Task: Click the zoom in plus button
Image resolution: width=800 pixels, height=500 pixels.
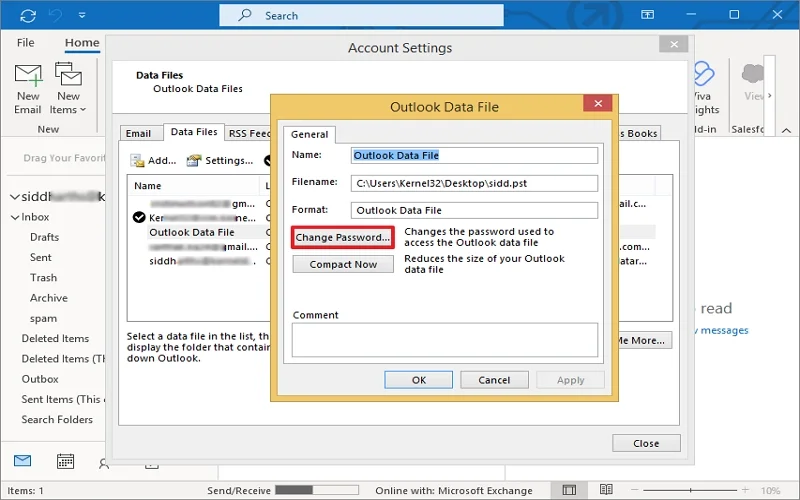Action: [745, 490]
